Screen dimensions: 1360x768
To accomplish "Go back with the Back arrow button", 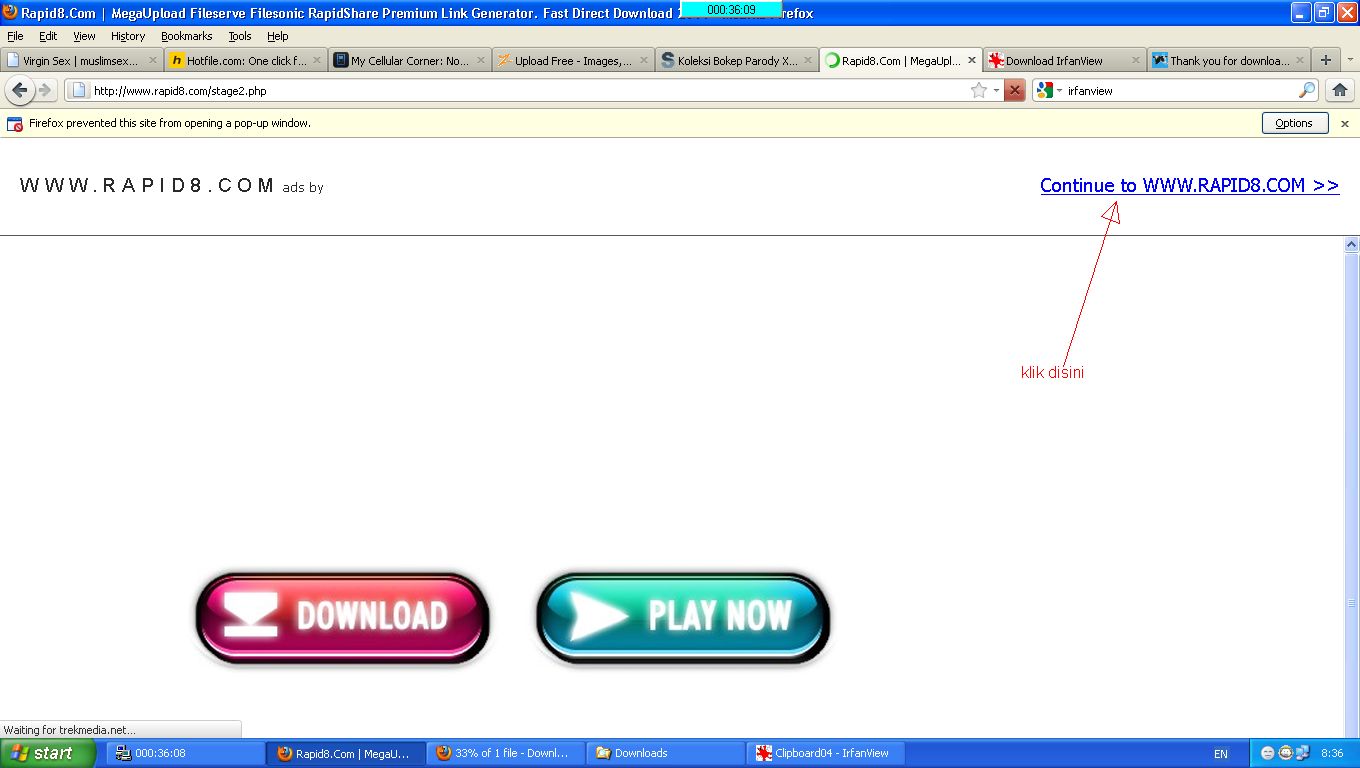I will coord(20,90).
